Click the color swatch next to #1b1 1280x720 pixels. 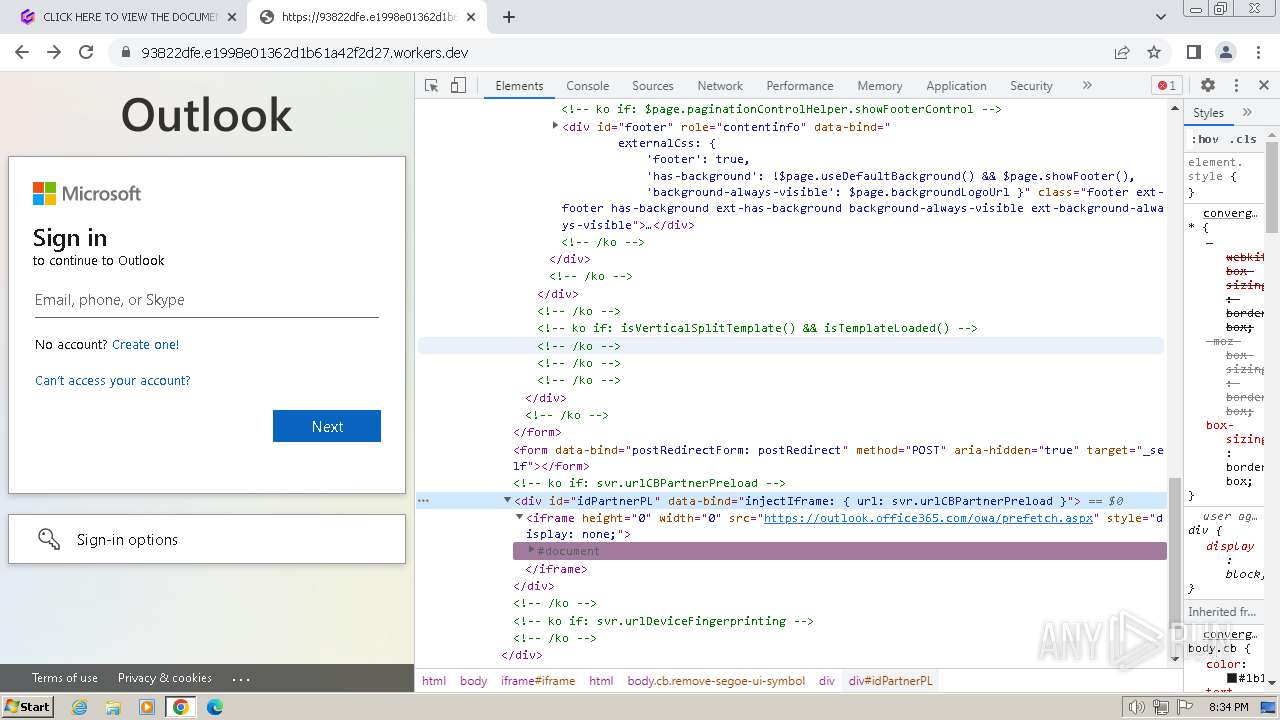coord(1232,678)
